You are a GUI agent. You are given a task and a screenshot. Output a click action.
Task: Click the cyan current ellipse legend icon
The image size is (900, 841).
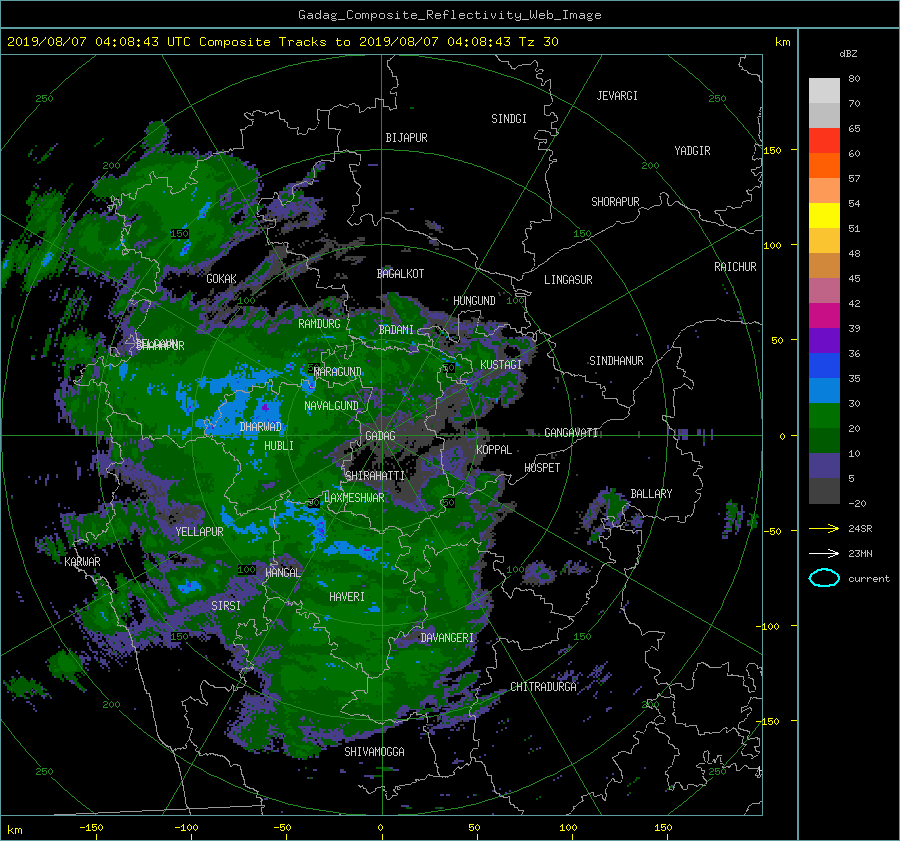[824, 578]
